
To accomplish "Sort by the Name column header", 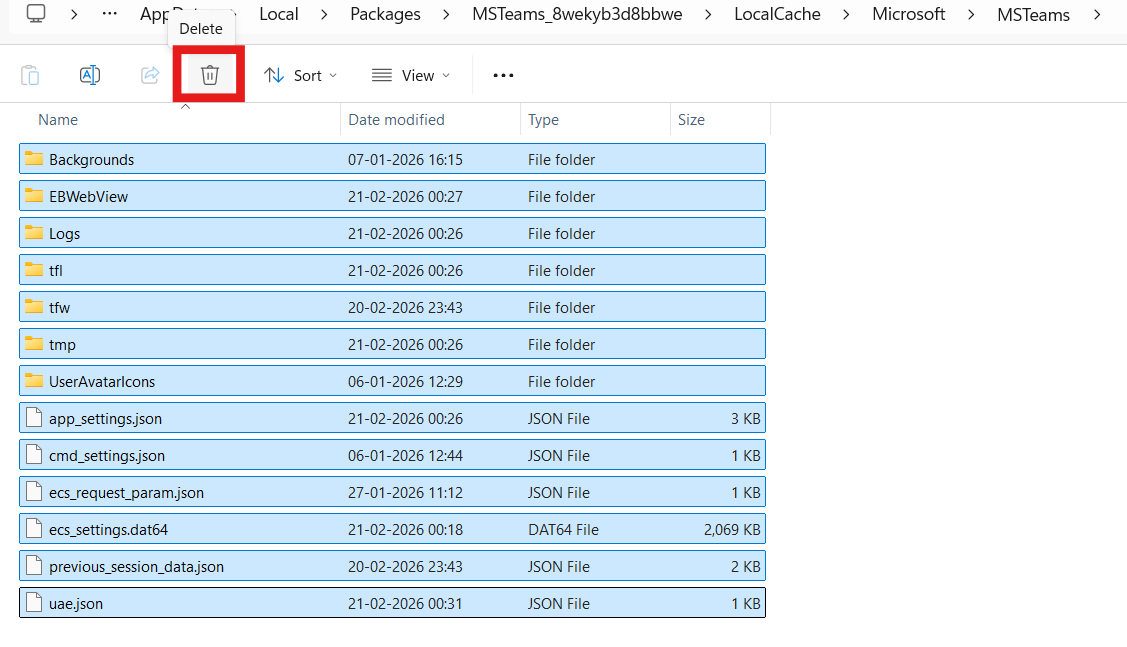I will (x=58, y=119).
